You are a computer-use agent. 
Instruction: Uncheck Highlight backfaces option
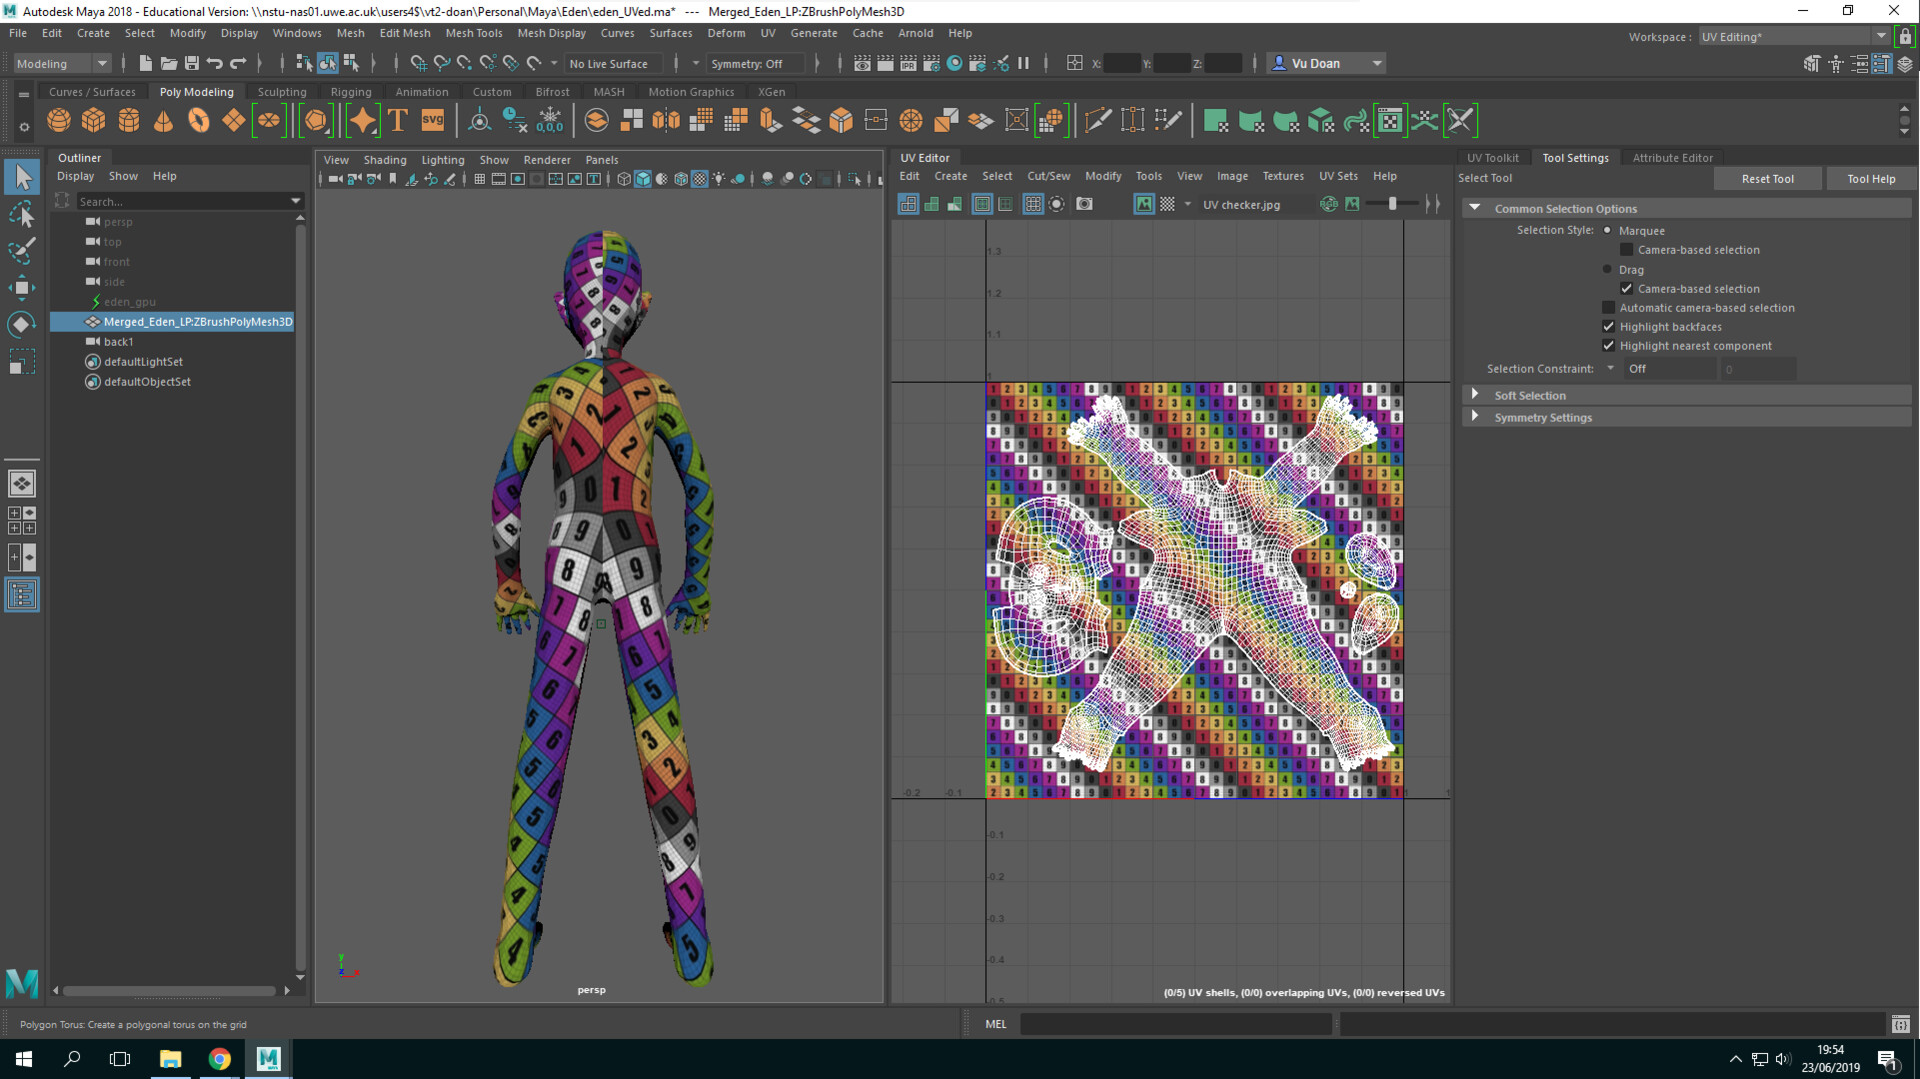pos(1608,327)
